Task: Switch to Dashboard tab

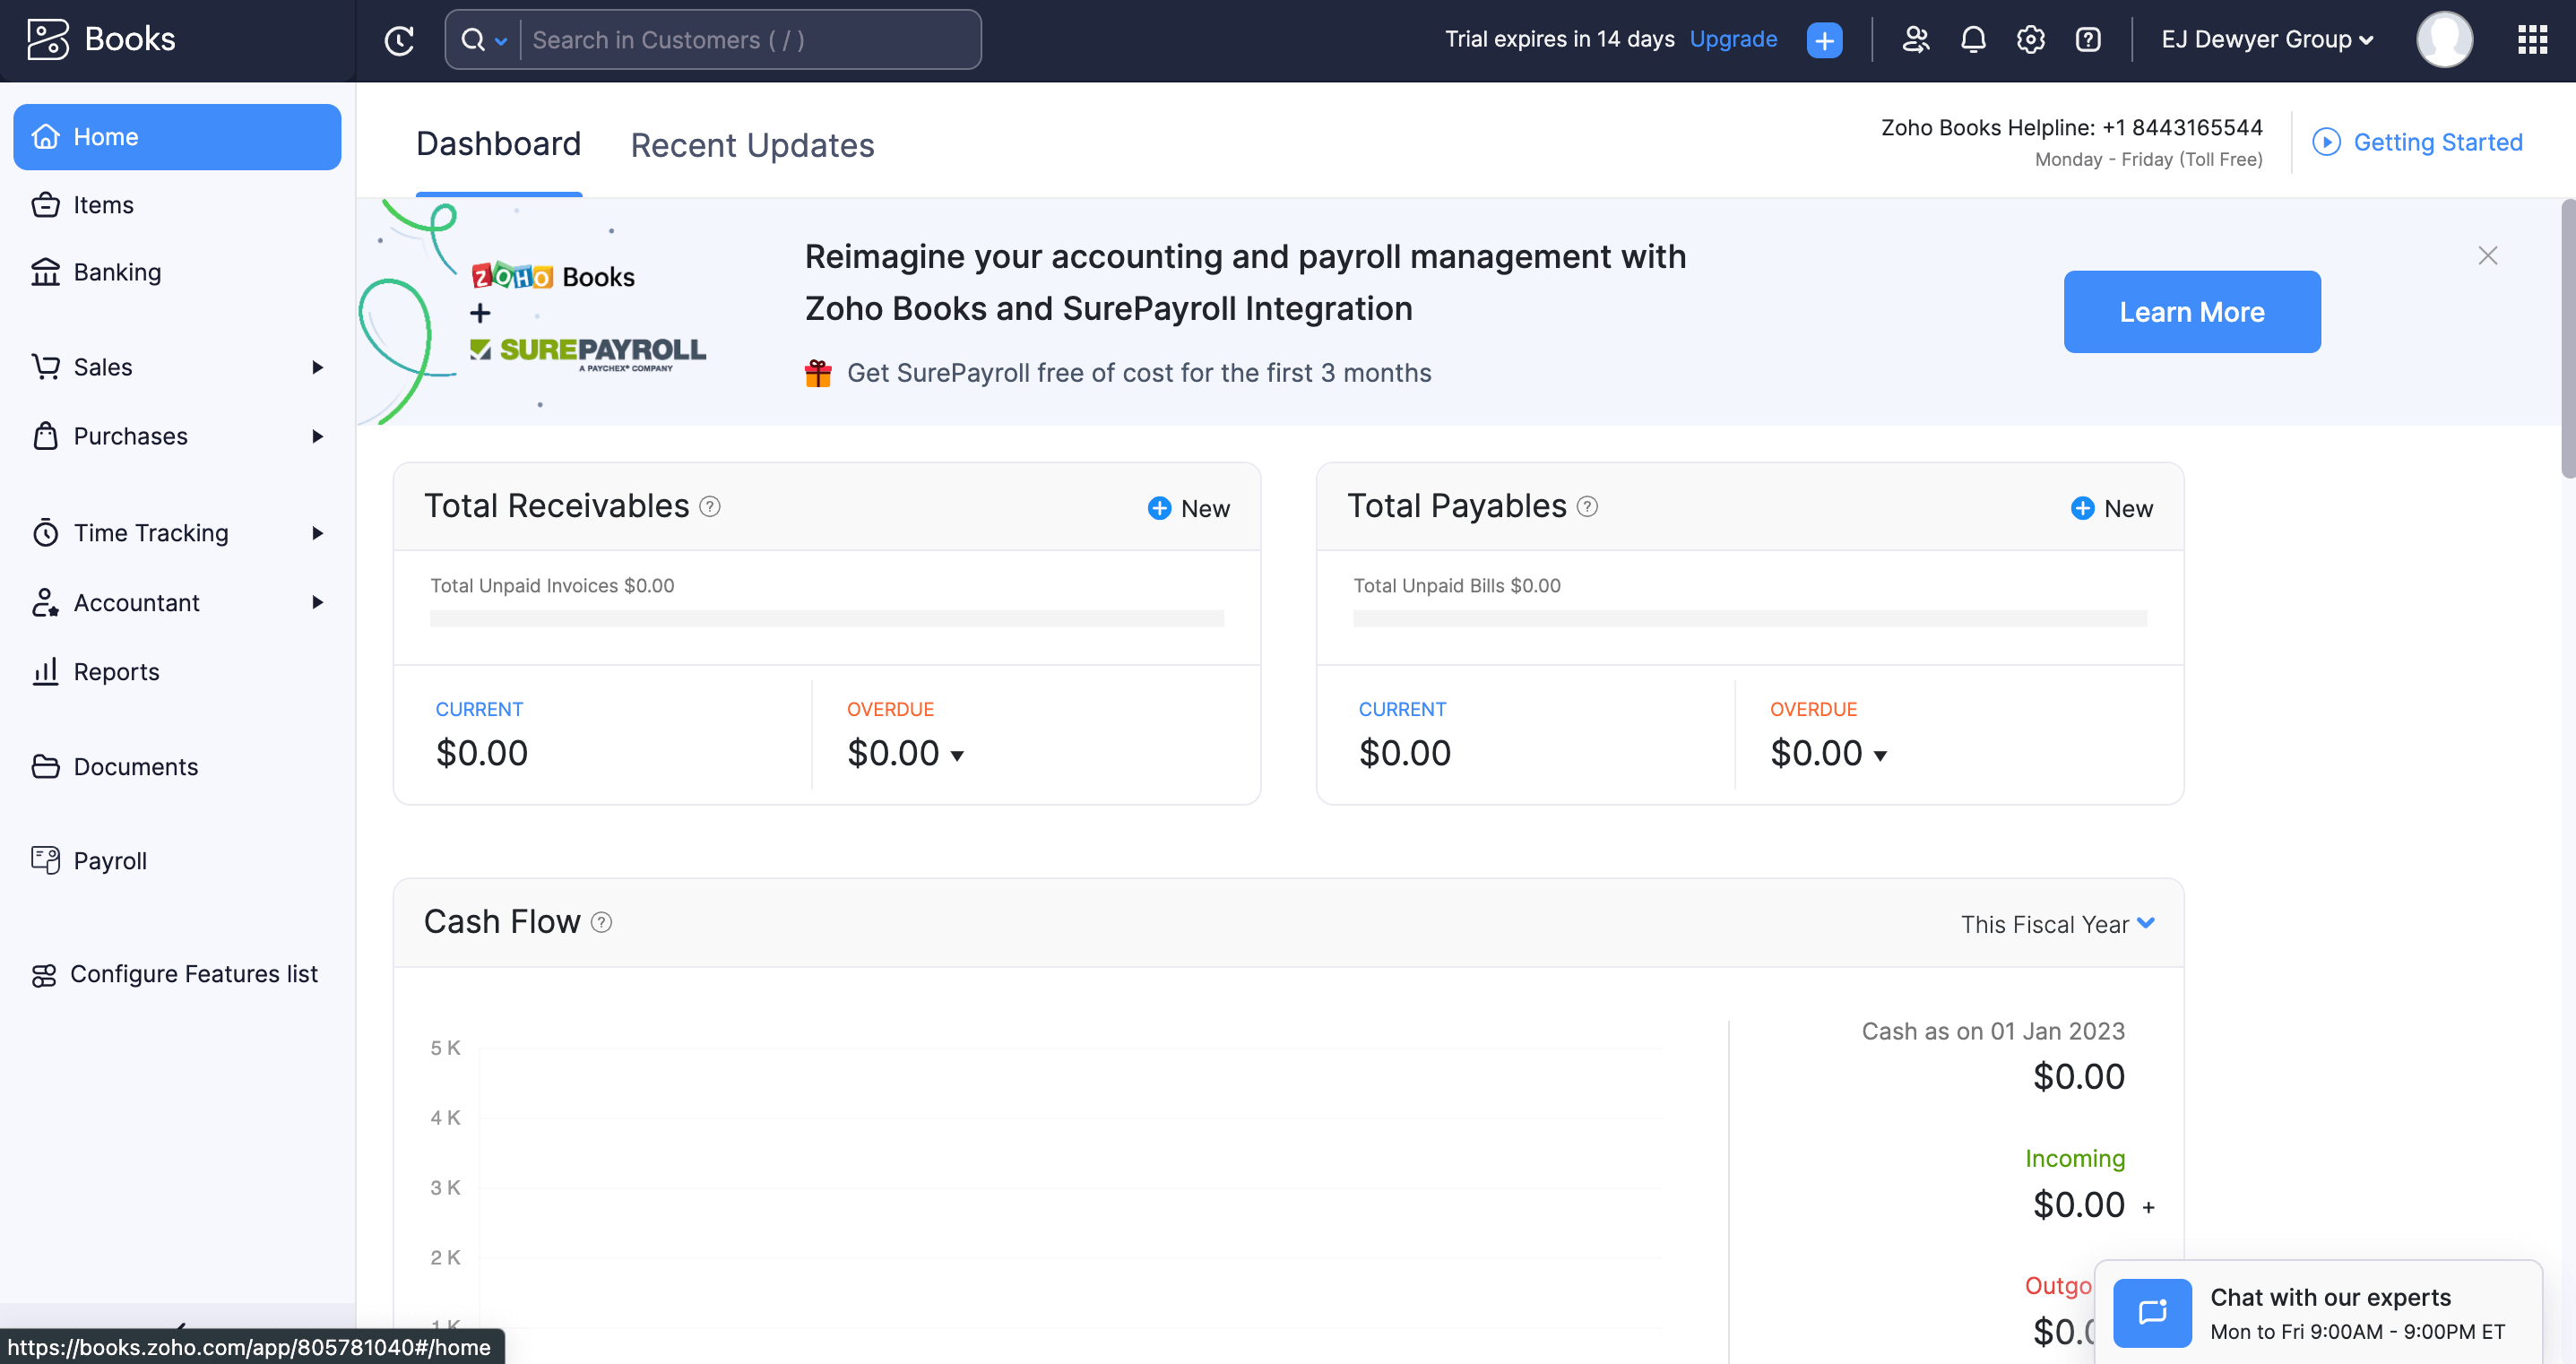Action: click(498, 144)
